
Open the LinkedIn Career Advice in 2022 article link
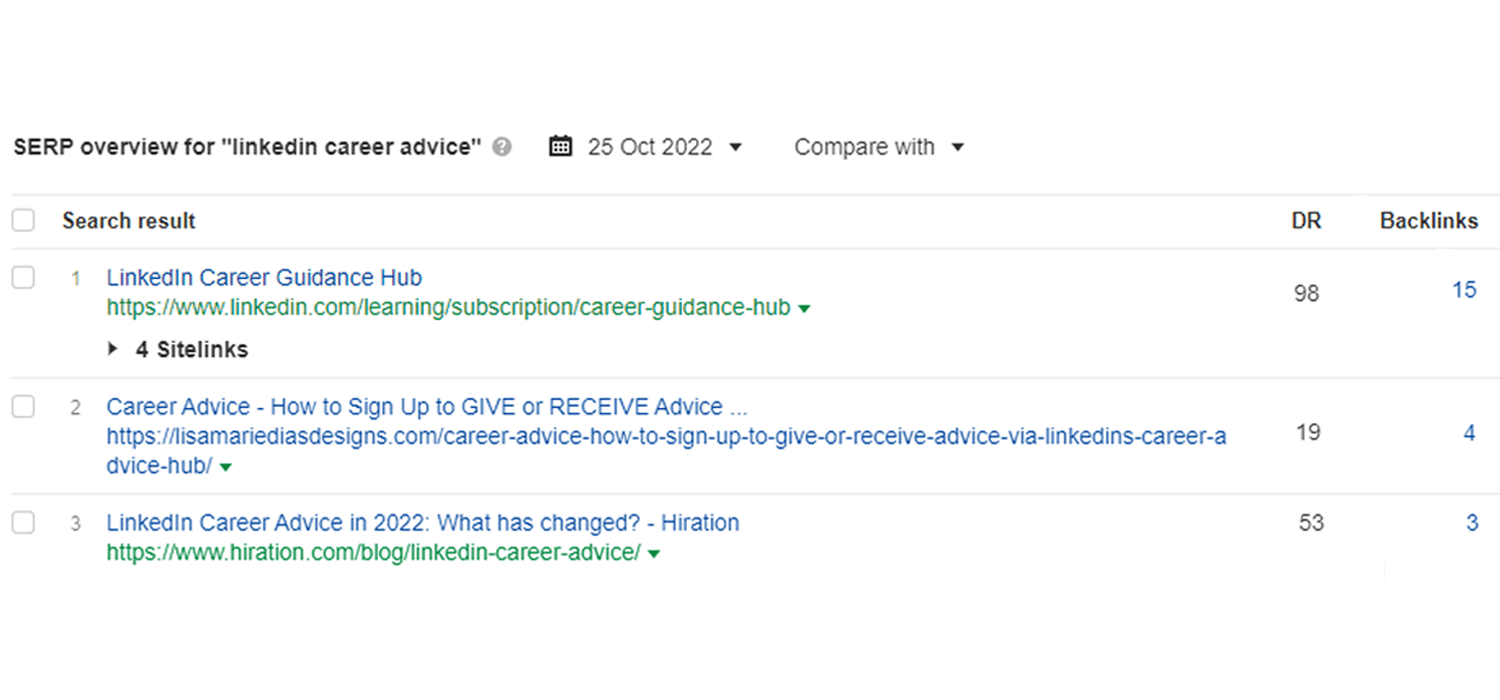(x=422, y=522)
